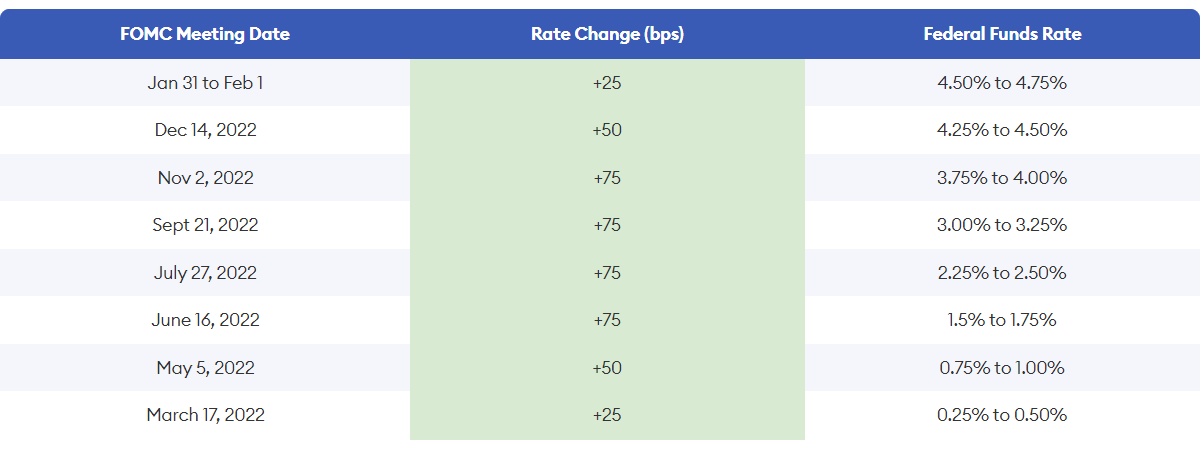Select the 1.5% to 1.75% rate cell
The height and width of the screenshot is (449, 1204).
tap(1002, 320)
